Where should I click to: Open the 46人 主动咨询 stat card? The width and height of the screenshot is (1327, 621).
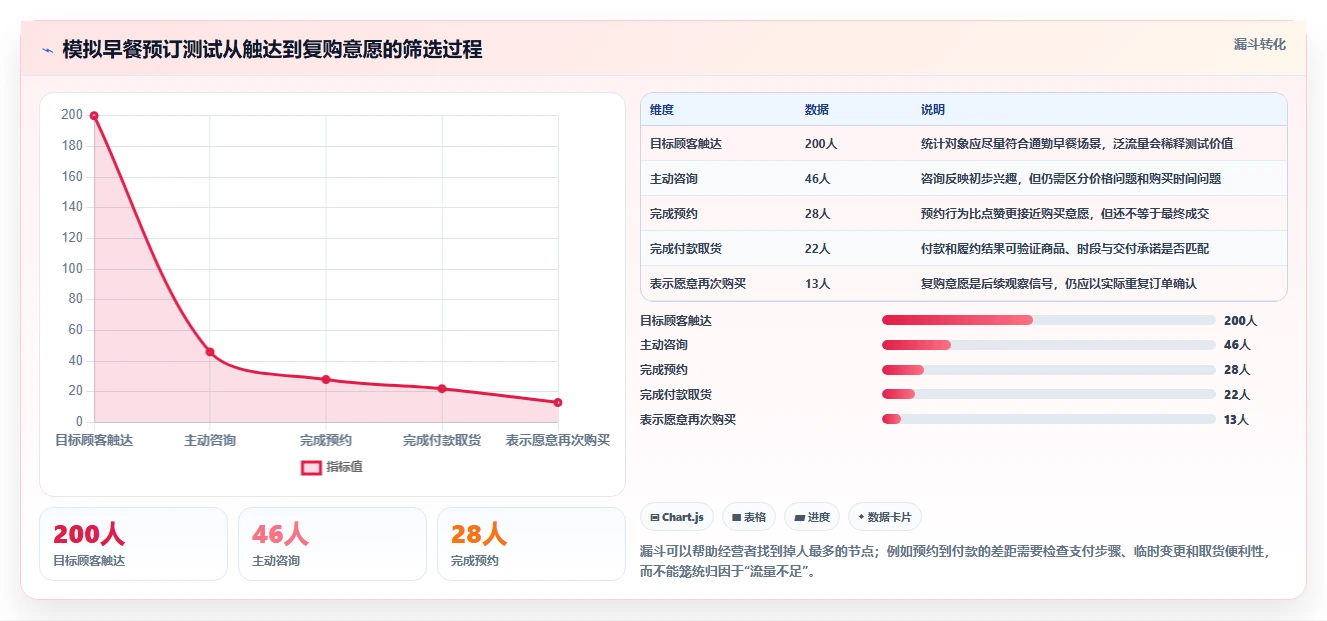pos(332,544)
